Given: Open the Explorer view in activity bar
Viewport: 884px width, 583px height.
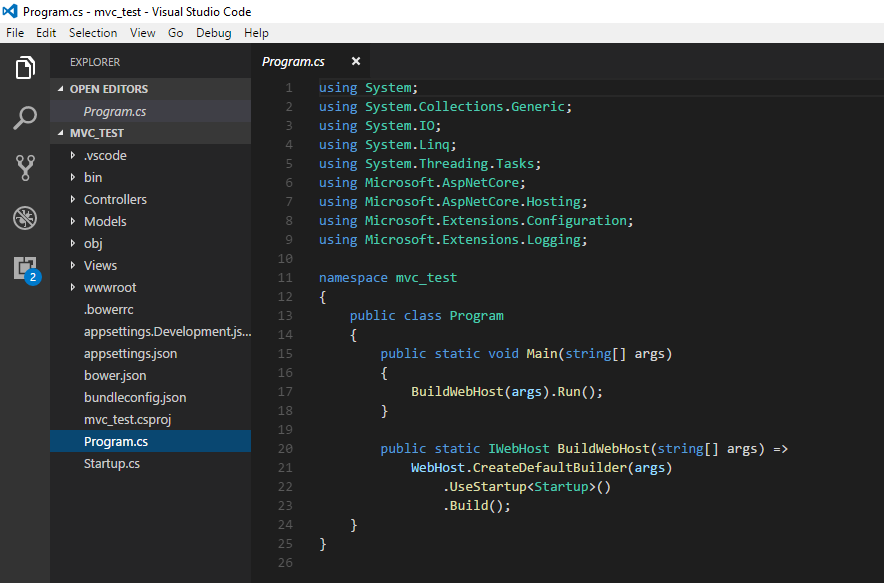Looking at the screenshot, I should pos(25,68).
